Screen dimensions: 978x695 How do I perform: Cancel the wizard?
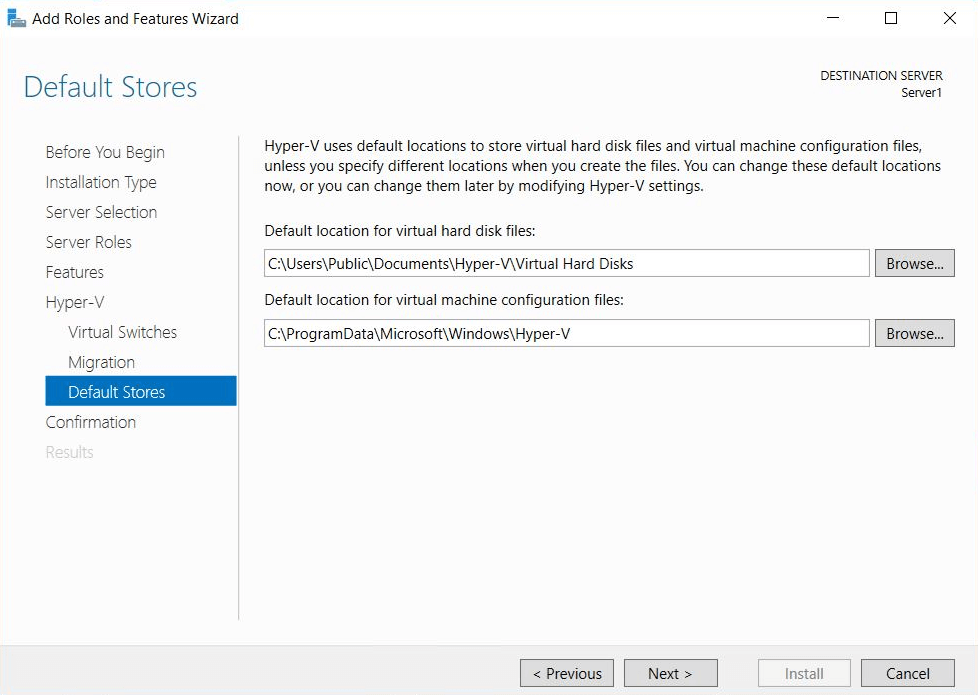pyautogui.click(x=907, y=673)
